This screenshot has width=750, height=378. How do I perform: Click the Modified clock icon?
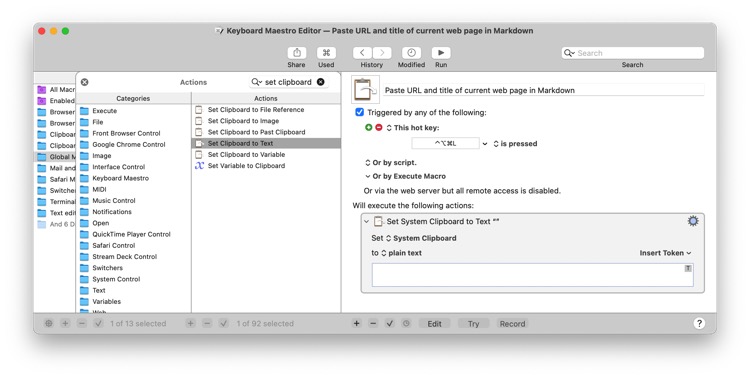pyautogui.click(x=411, y=53)
